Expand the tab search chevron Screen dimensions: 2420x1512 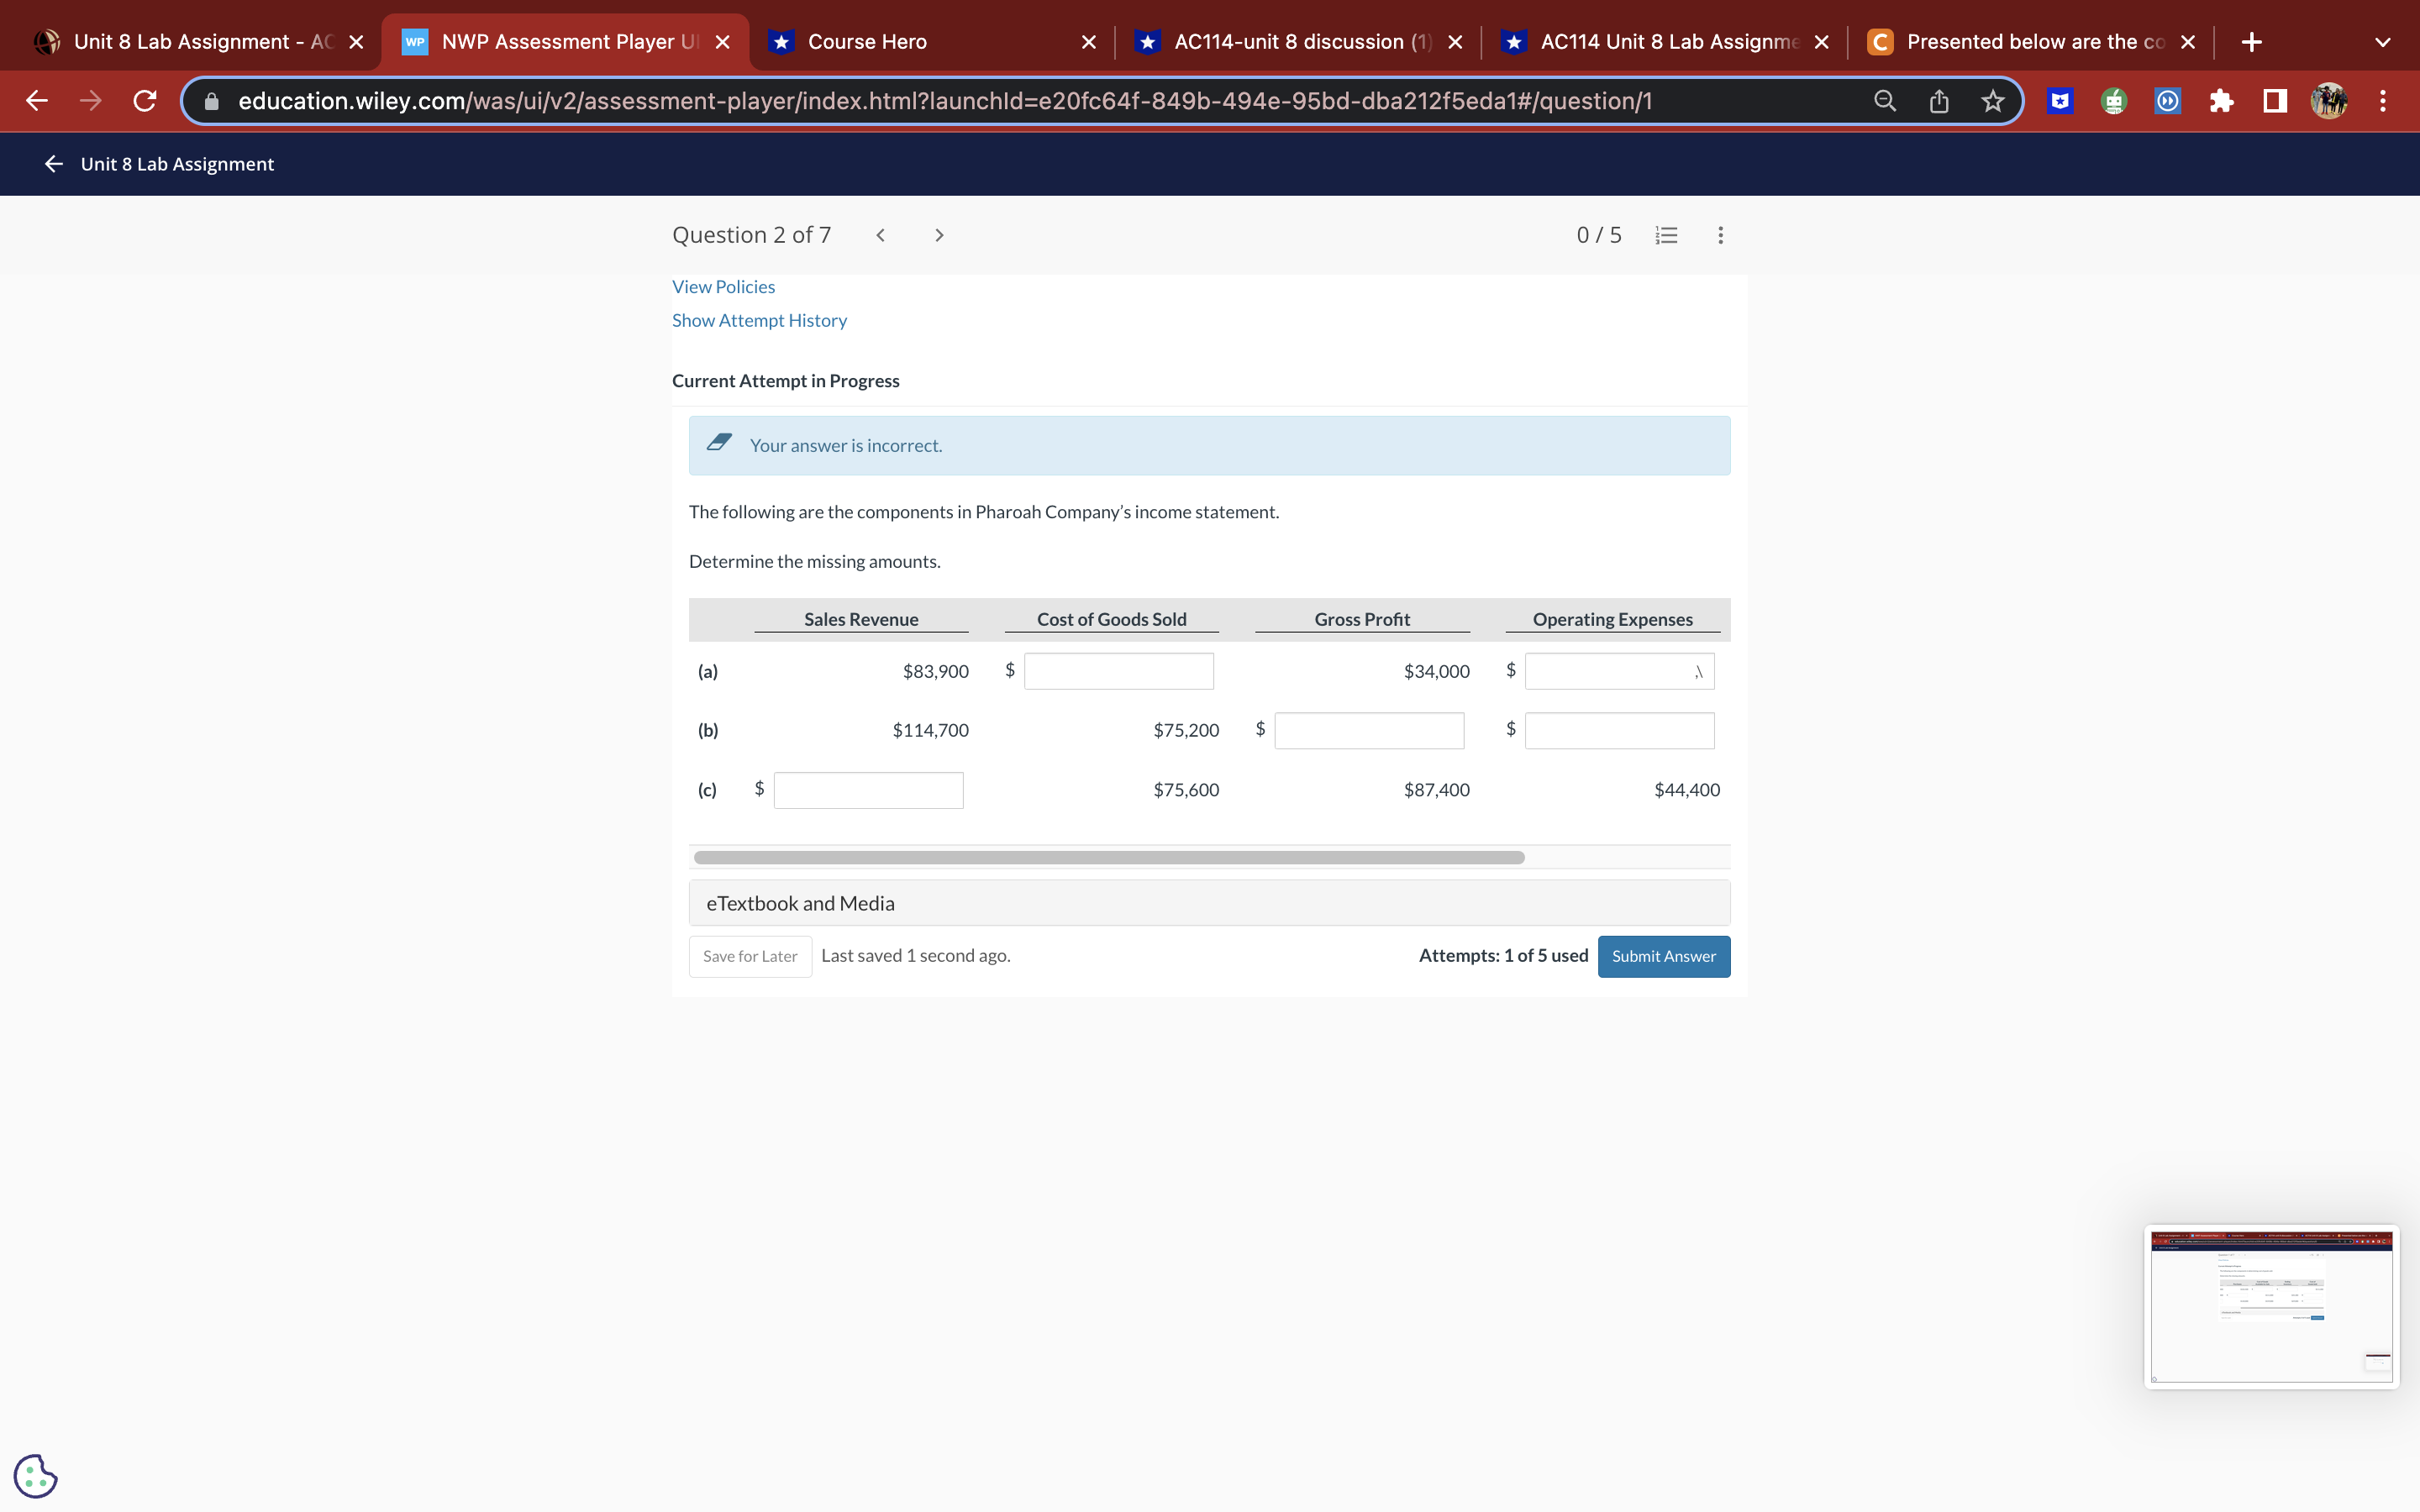click(2382, 42)
